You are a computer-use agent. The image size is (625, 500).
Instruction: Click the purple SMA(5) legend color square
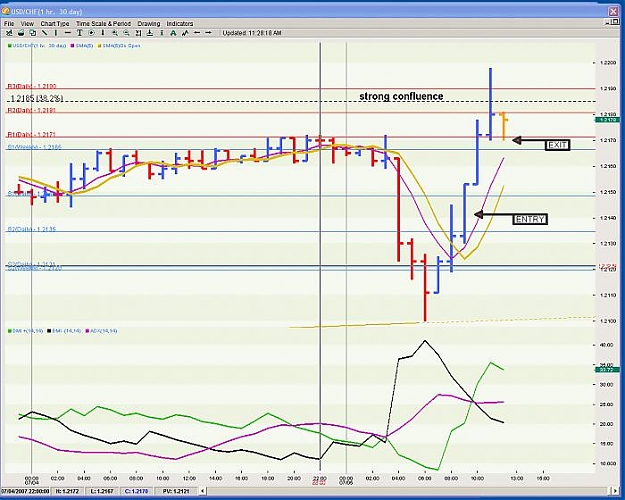[x=73, y=46]
